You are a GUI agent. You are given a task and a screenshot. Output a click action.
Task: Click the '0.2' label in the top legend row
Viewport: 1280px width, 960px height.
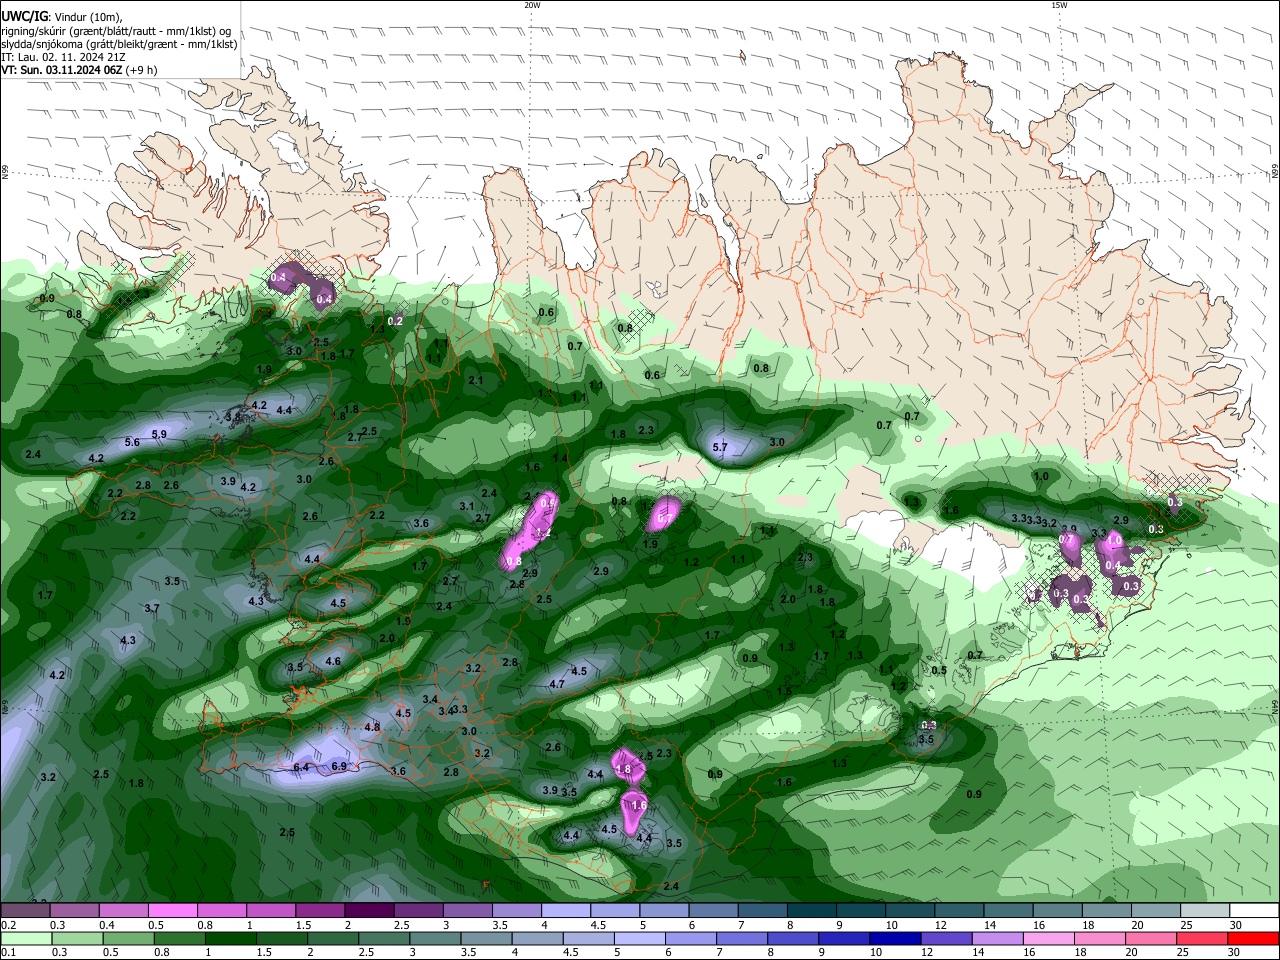[x=9, y=925]
